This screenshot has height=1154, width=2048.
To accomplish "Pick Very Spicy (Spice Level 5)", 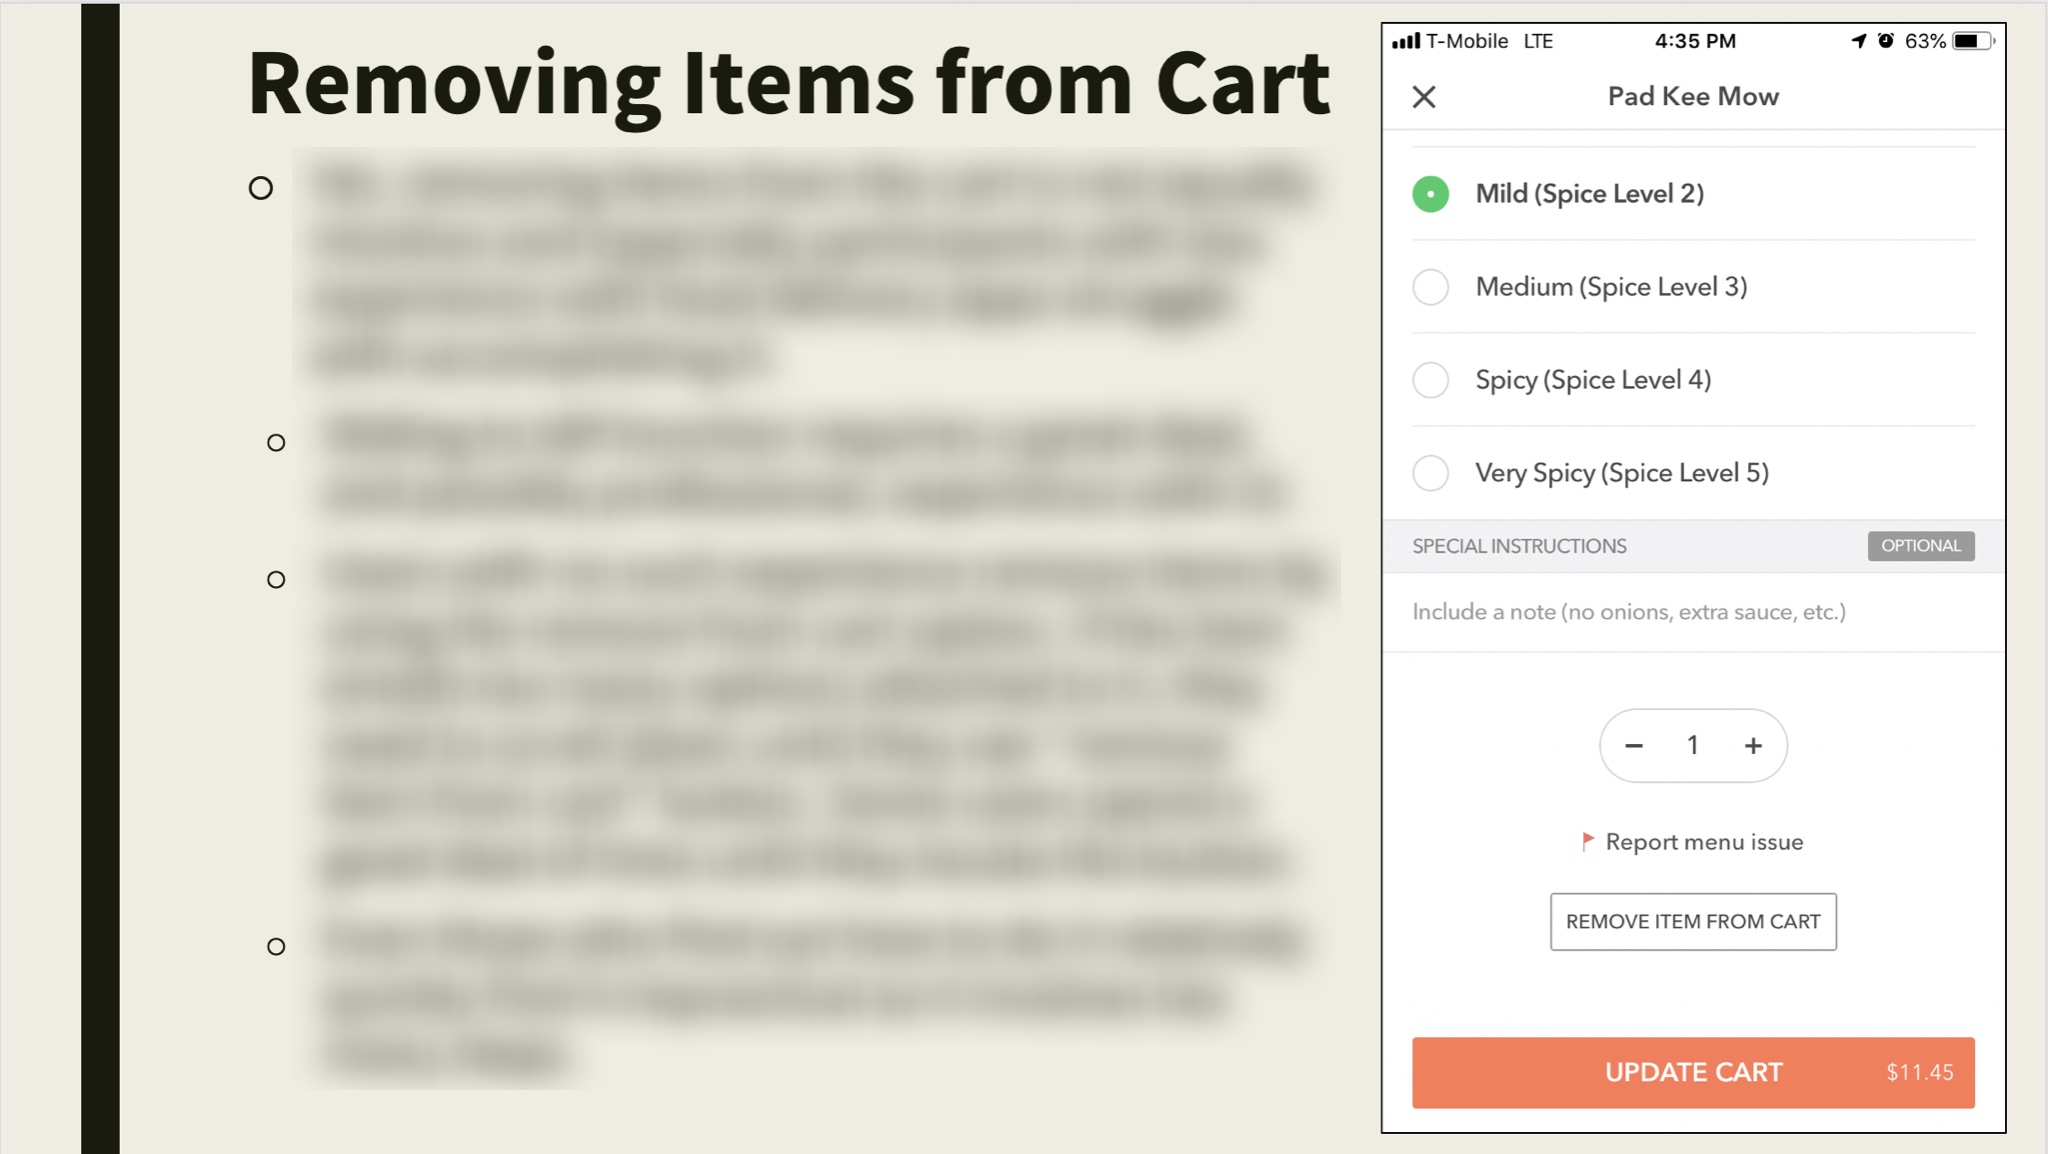I will point(1431,473).
